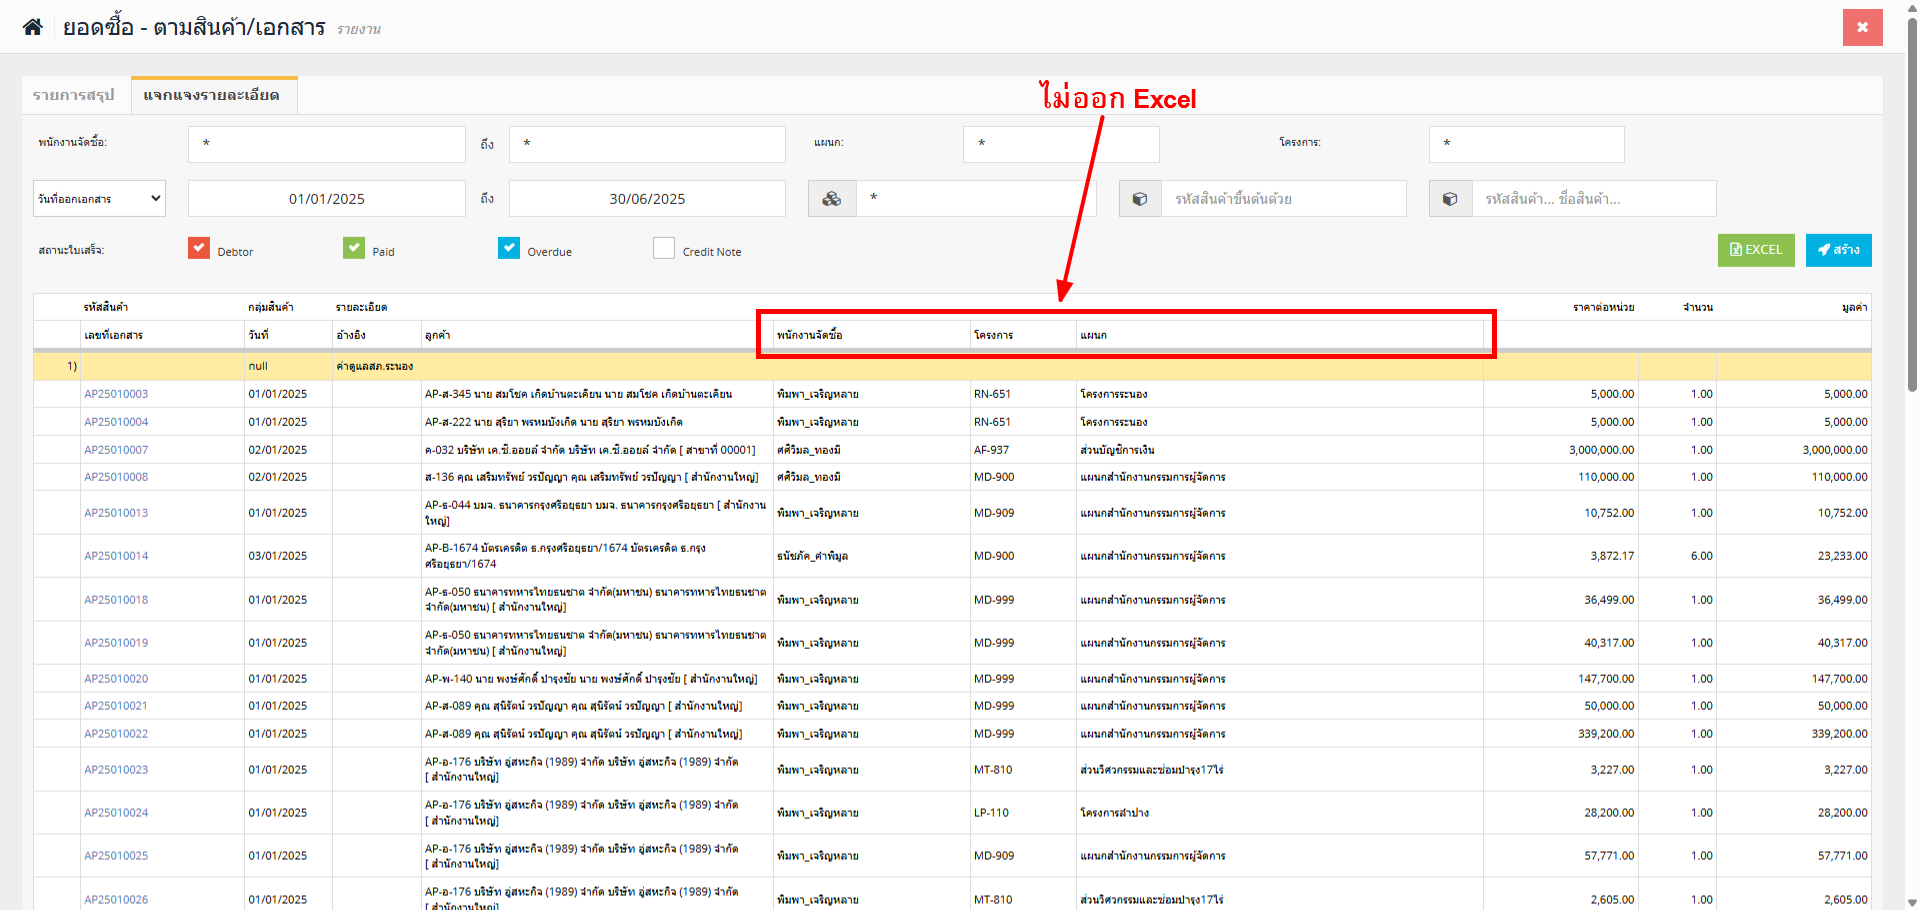Click the พนักงานจัดซื้อ column header
This screenshot has width=1920, height=910.
click(x=810, y=335)
